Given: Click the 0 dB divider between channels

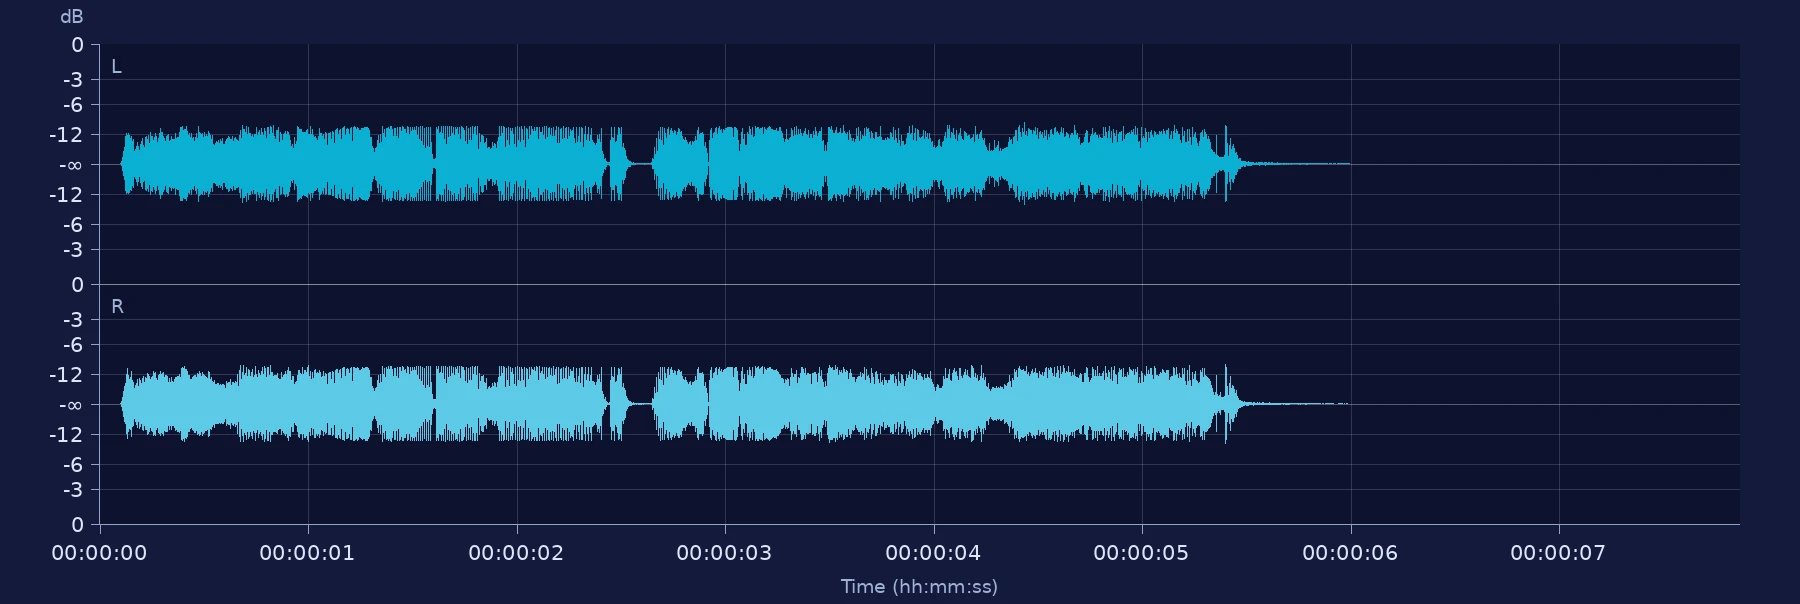Looking at the screenshot, I should (919, 284).
